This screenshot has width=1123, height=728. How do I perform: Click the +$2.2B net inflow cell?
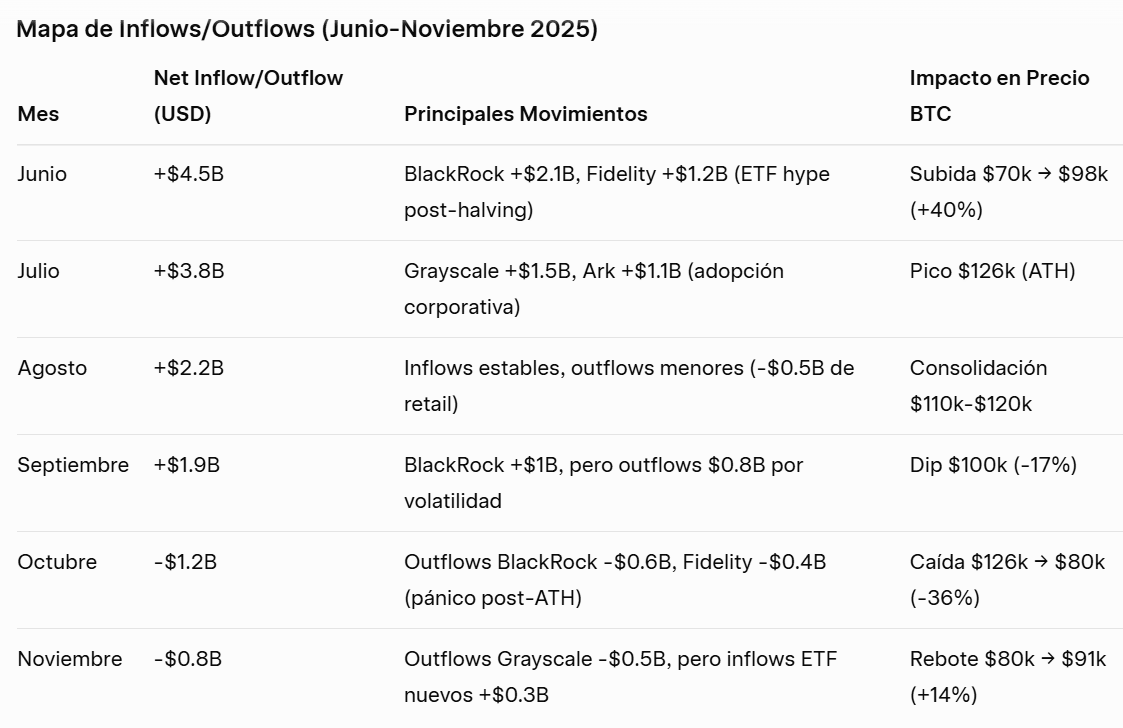pyautogui.click(x=188, y=368)
